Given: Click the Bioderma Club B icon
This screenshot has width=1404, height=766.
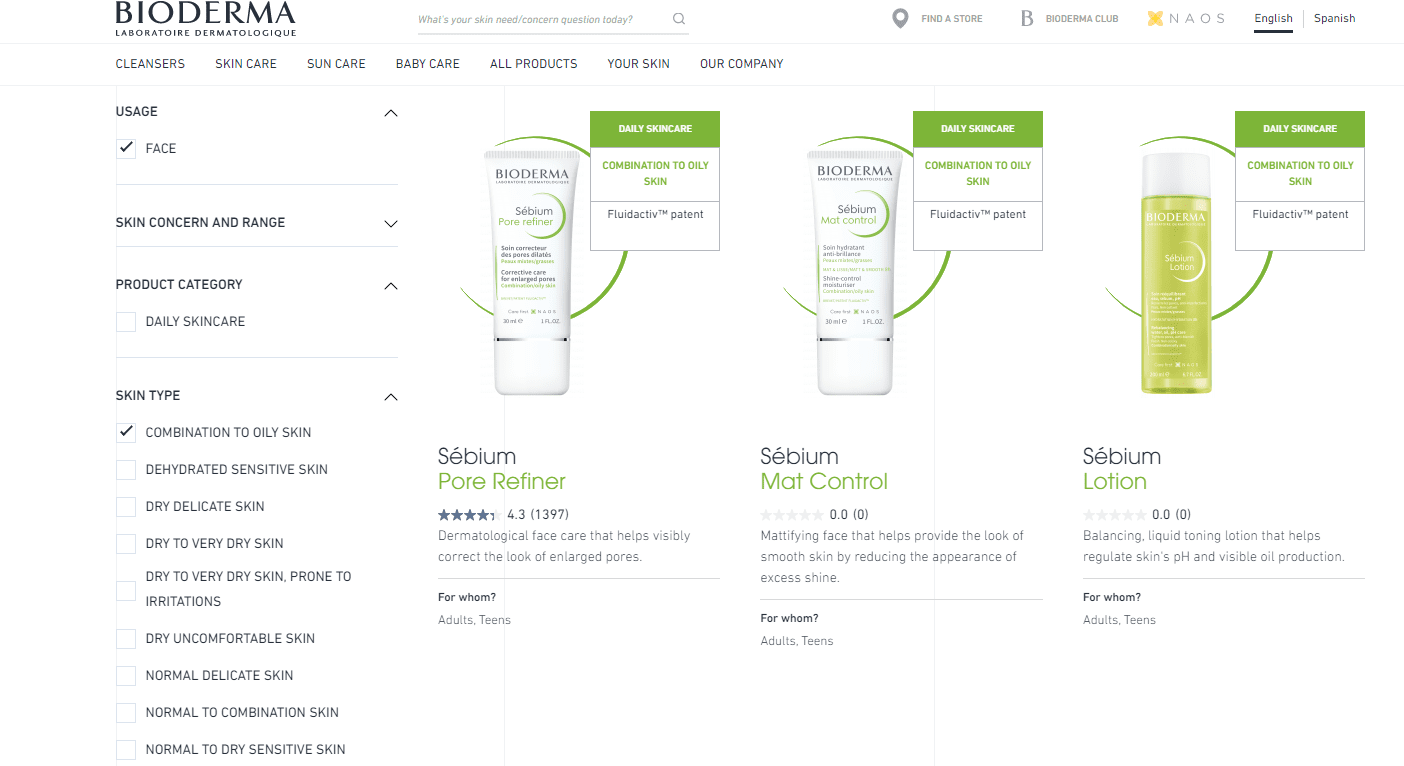Looking at the screenshot, I should point(1027,18).
